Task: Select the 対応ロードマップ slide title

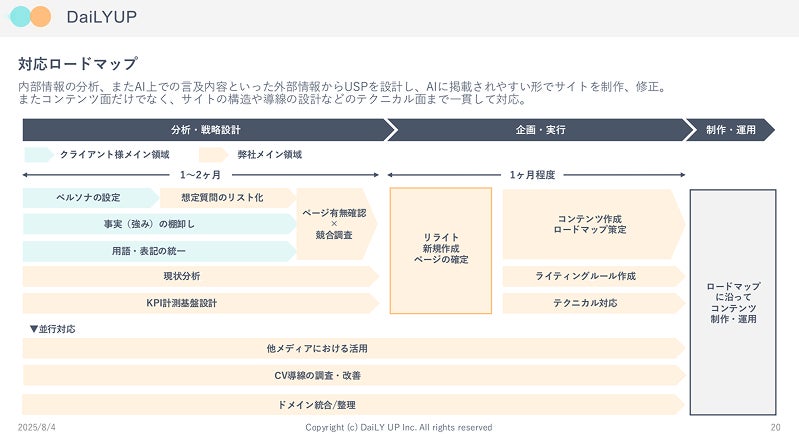Action: [x=78, y=64]
